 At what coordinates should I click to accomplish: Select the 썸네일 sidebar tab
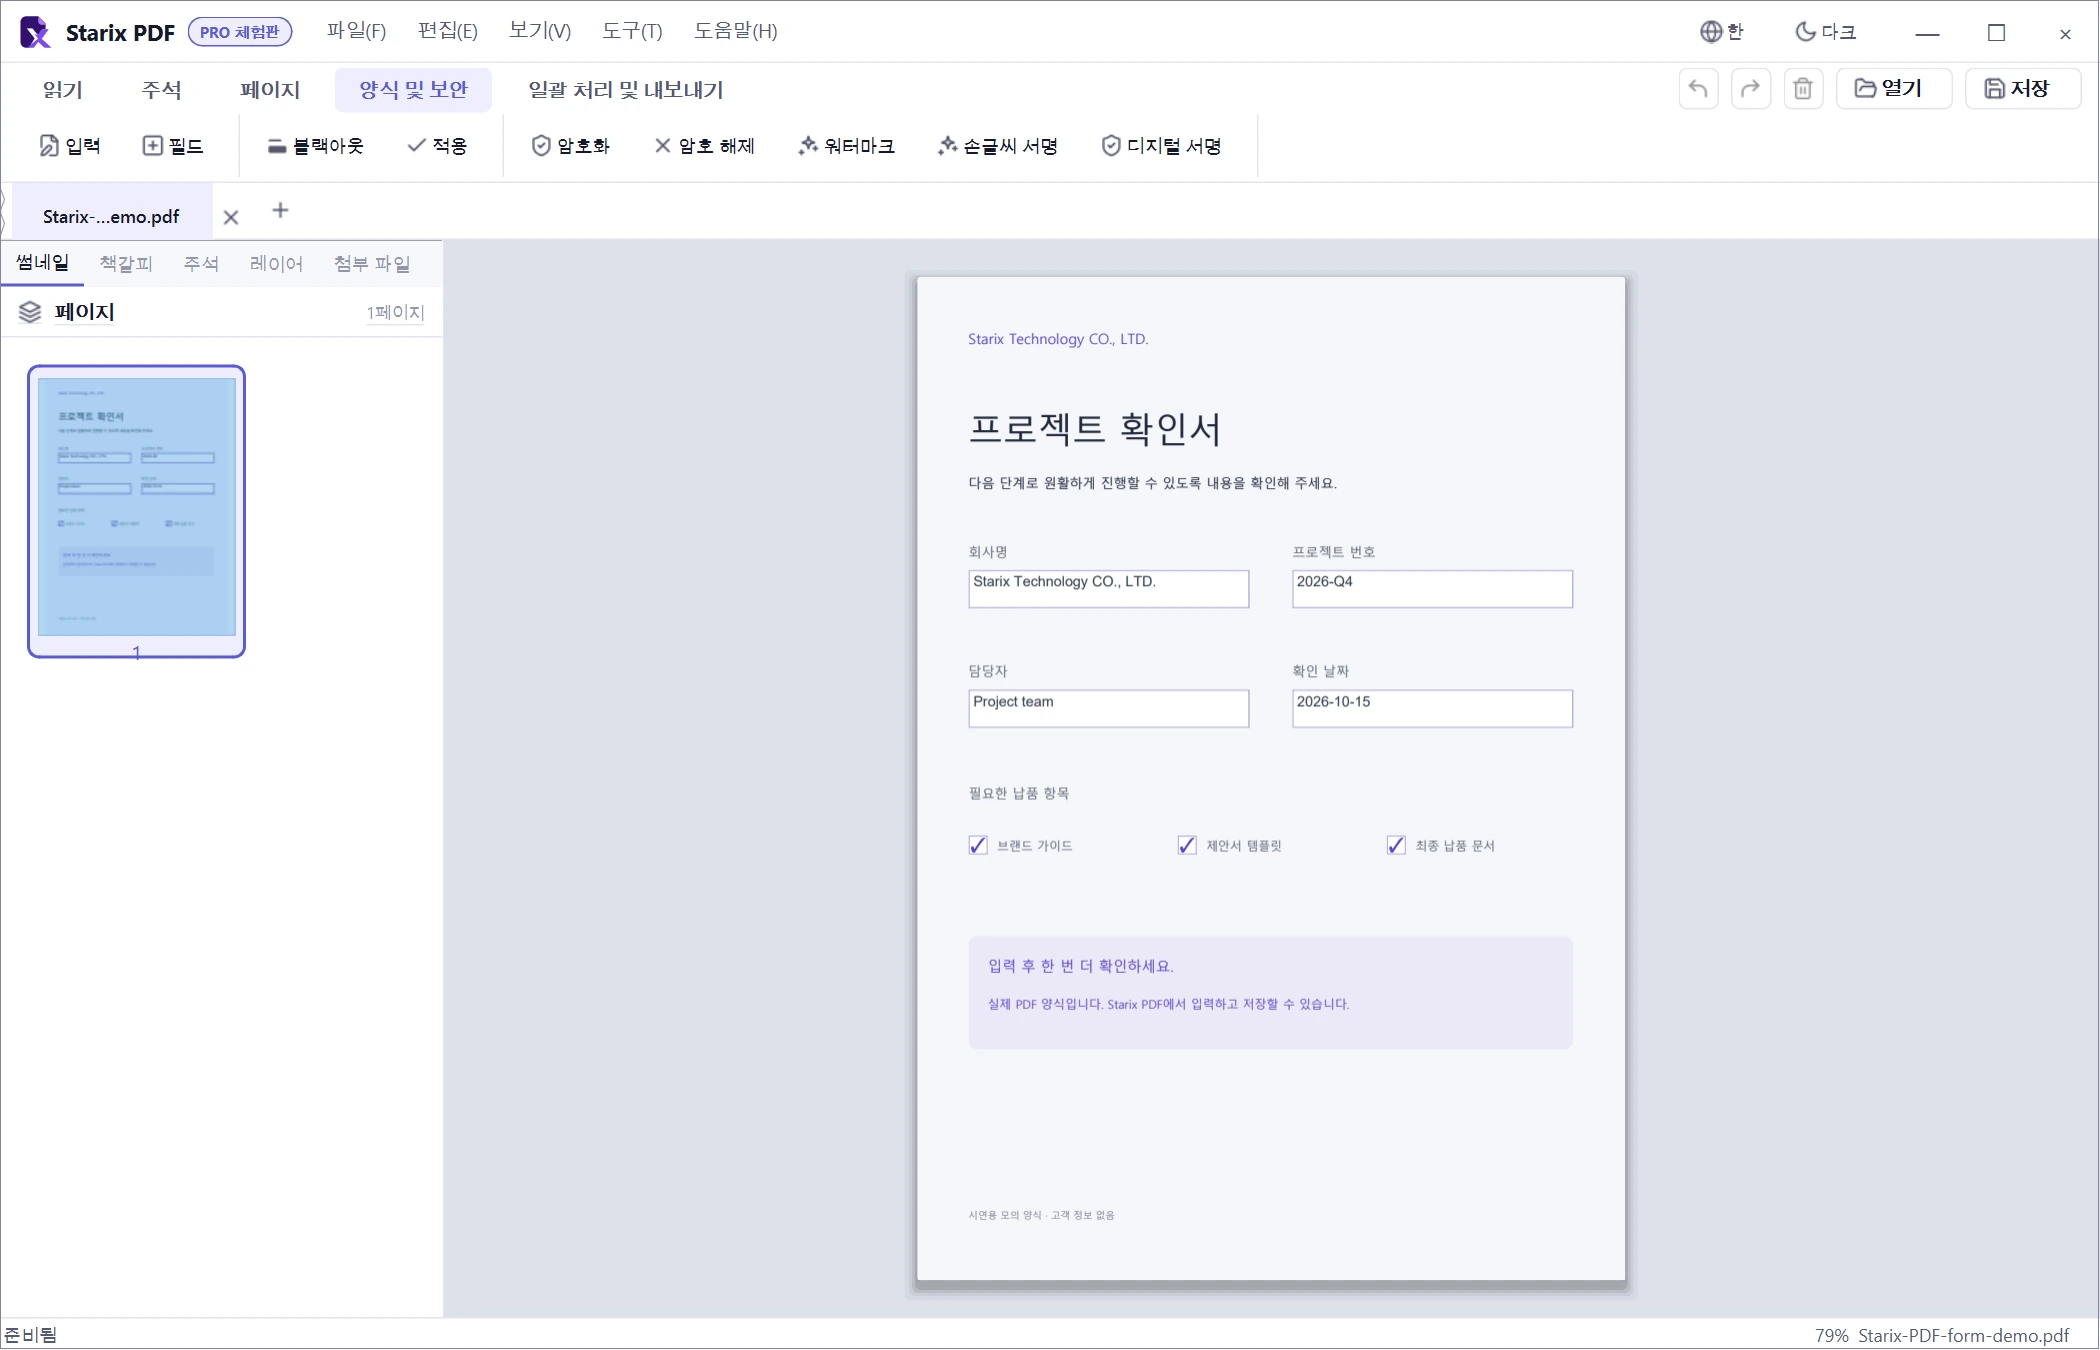click(x=42, y=263)
